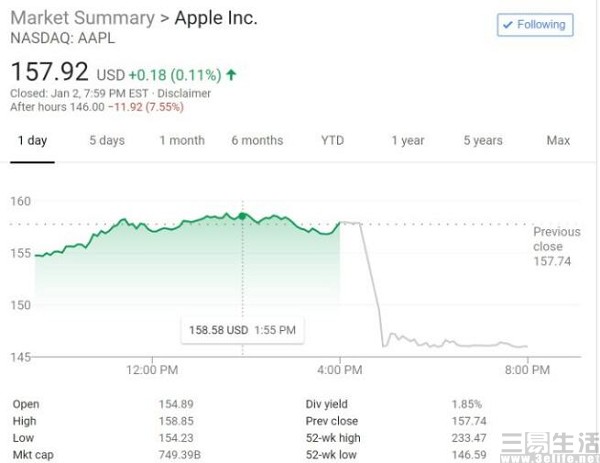600x463 pixels.
Task: Toggle the Following button for Apple
Action: [x=534, y=25]
